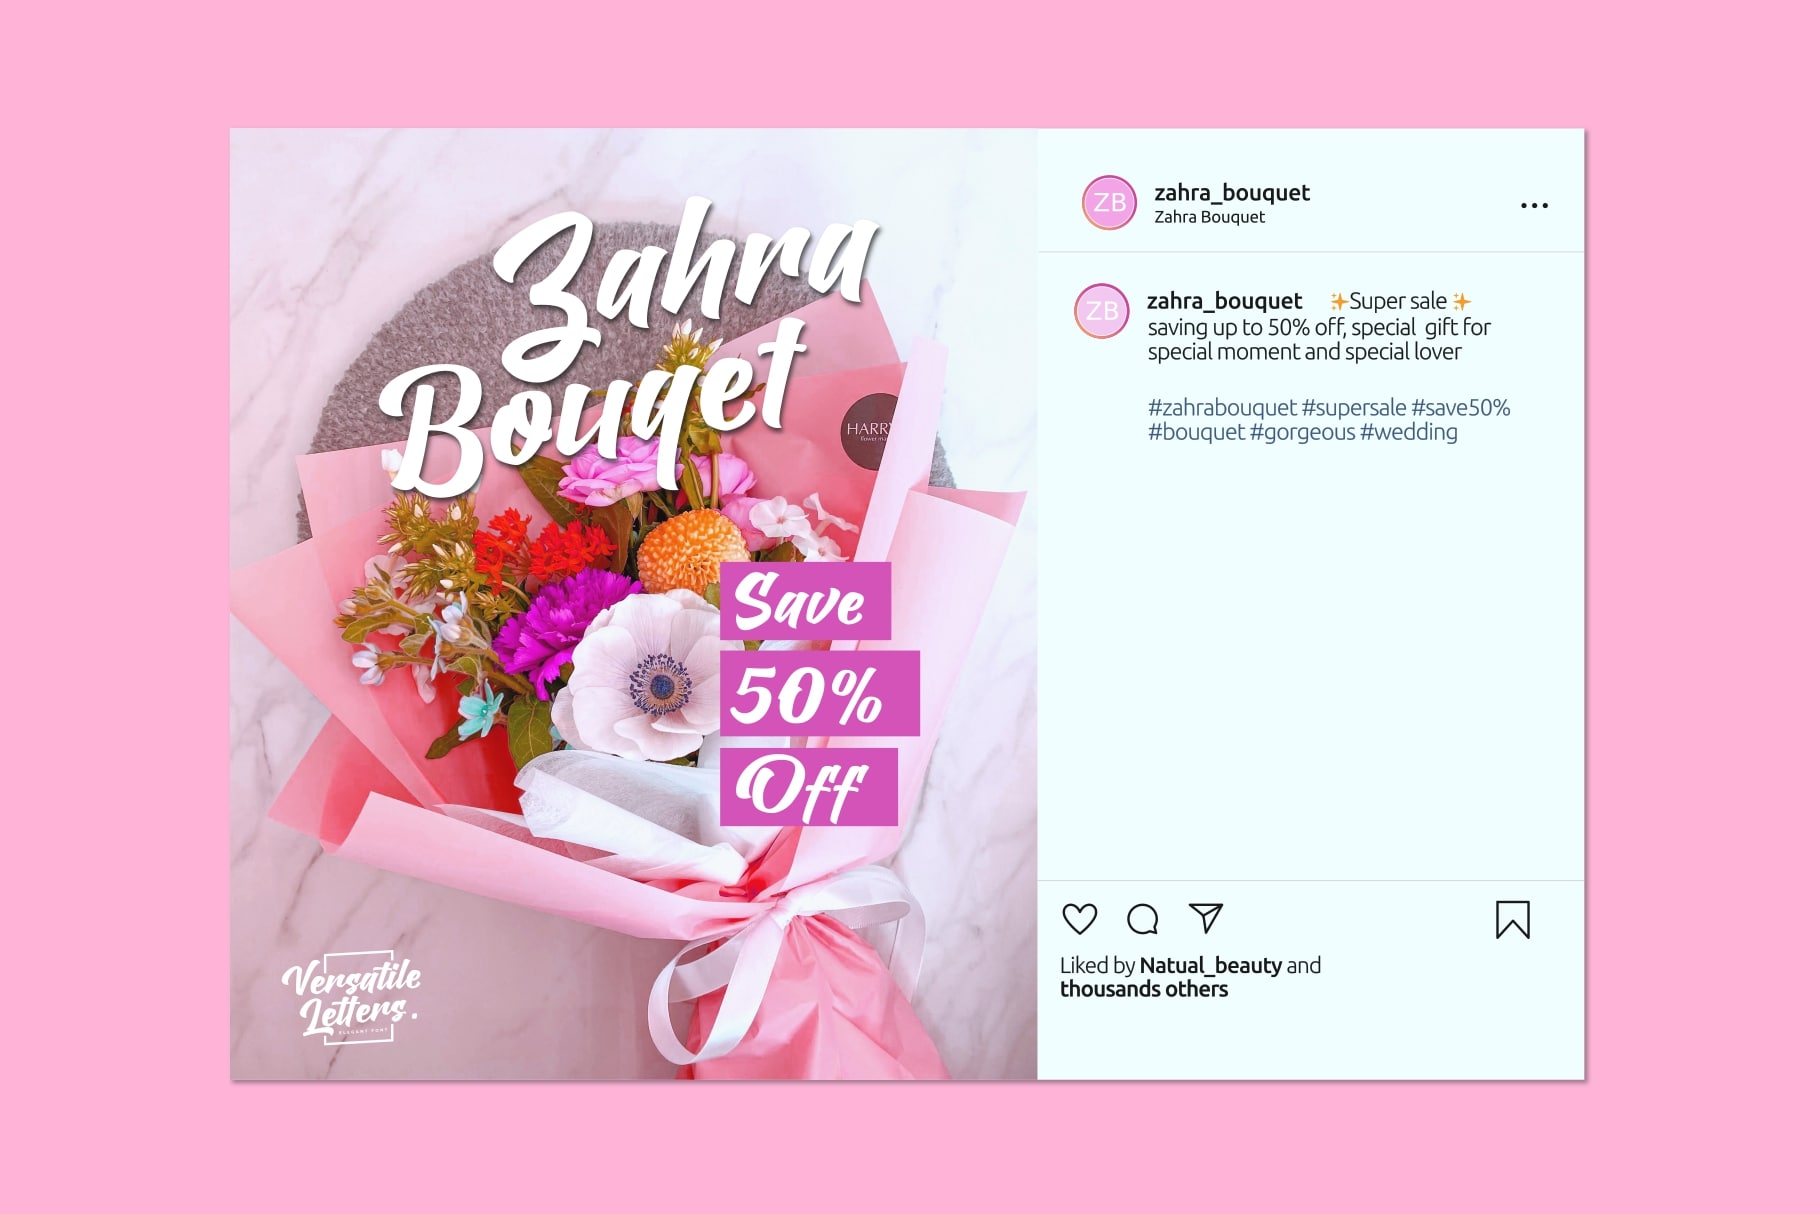
Task: Save post with the bookmark icon
Action: click(1512, 920)
